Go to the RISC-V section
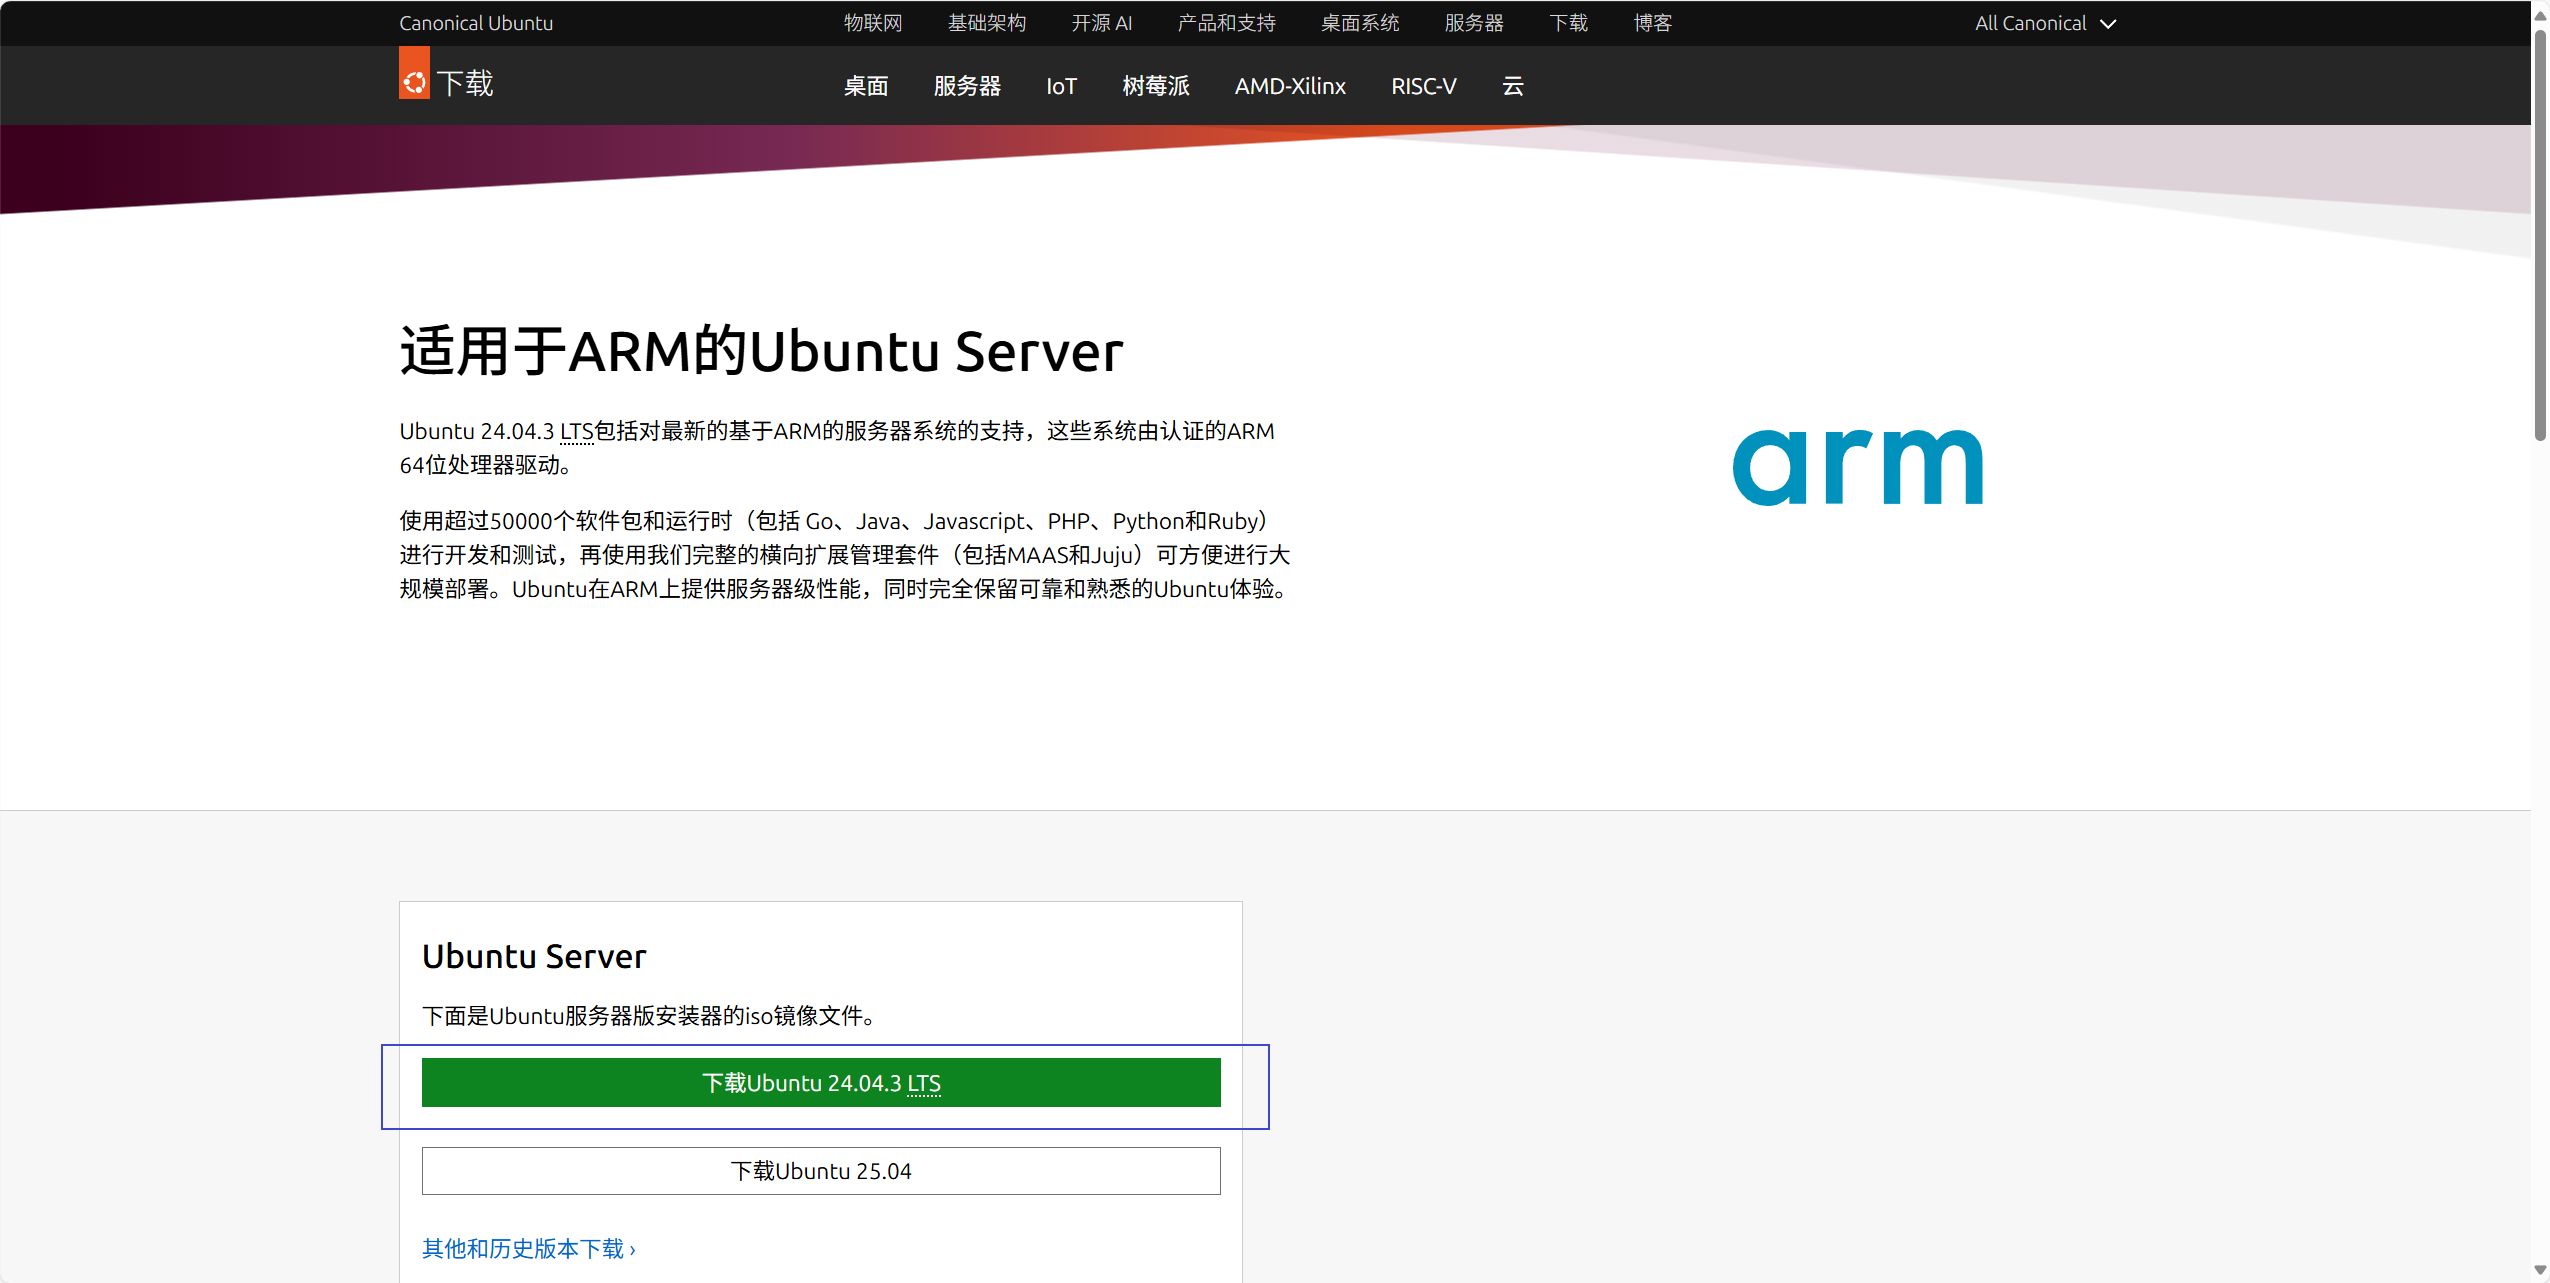 tap(1423, 86)
